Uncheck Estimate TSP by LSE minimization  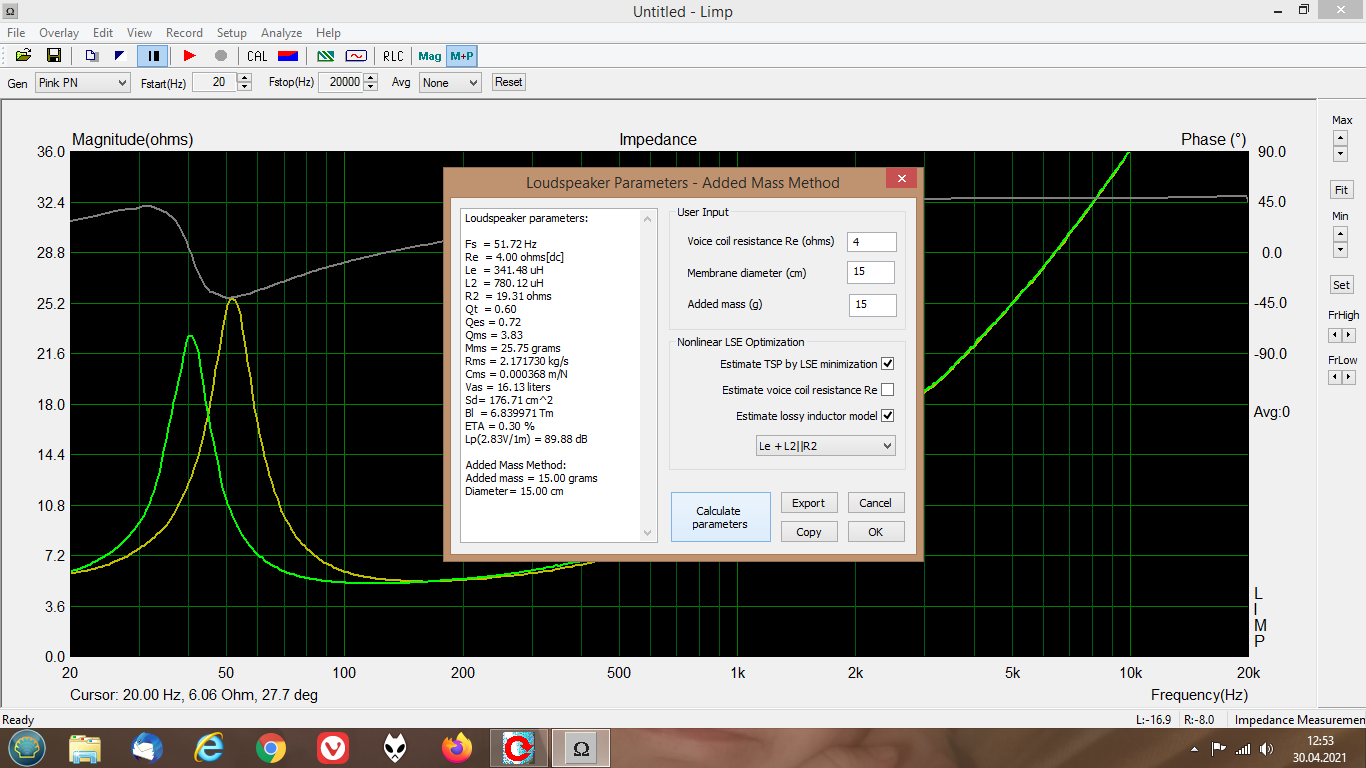pos(887,364)
